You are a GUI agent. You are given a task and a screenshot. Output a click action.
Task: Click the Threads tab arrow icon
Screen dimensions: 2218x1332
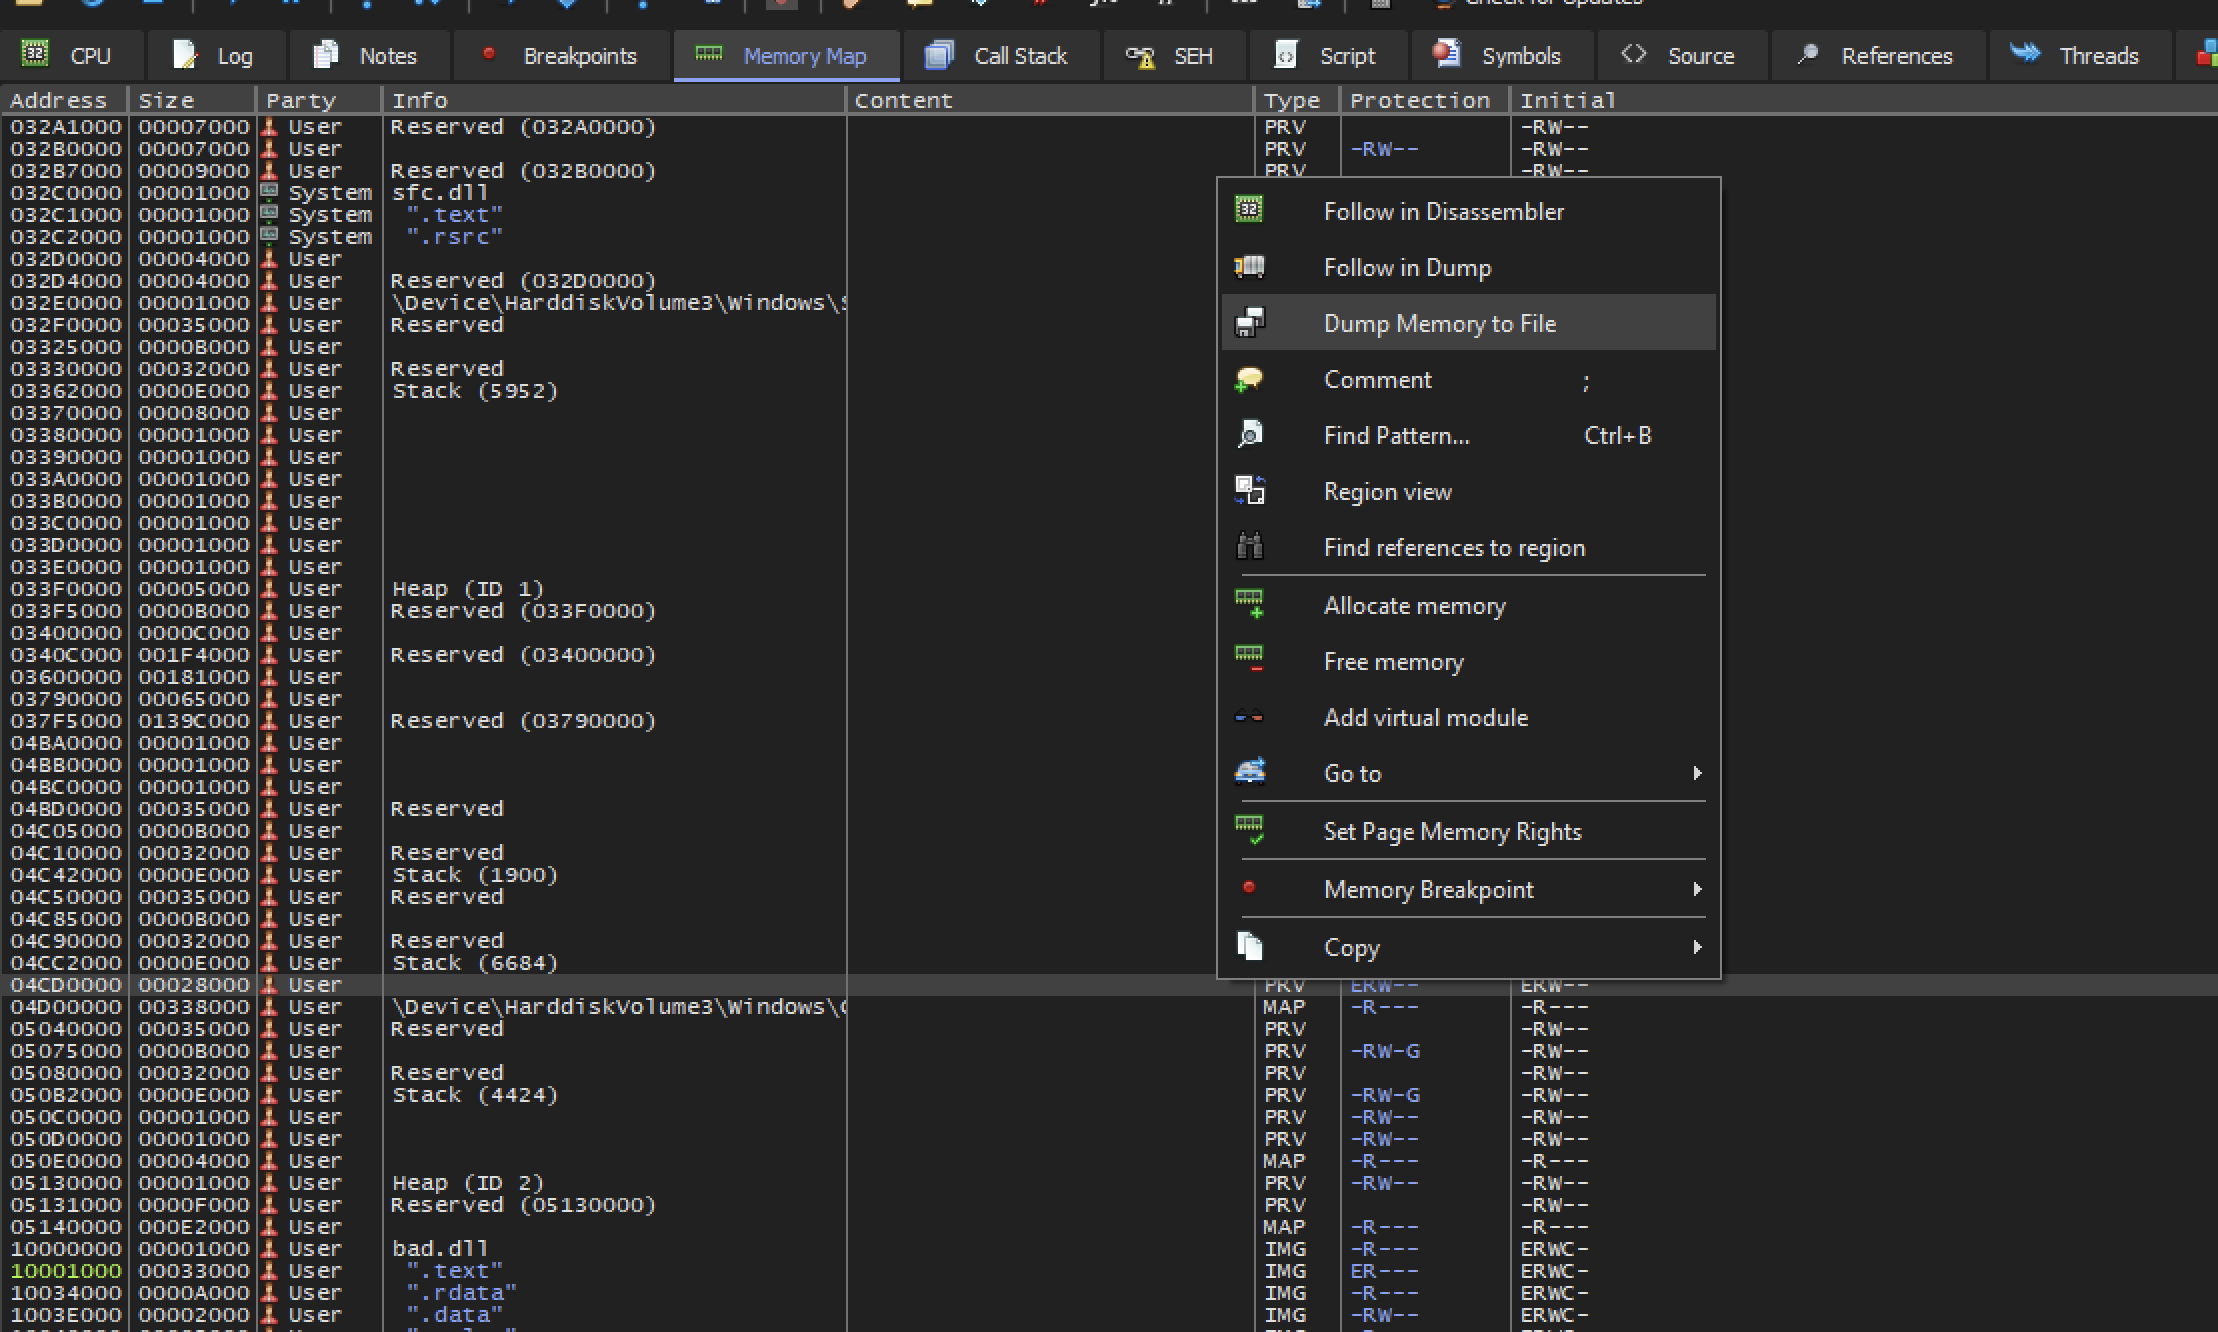pos(2025,53)
